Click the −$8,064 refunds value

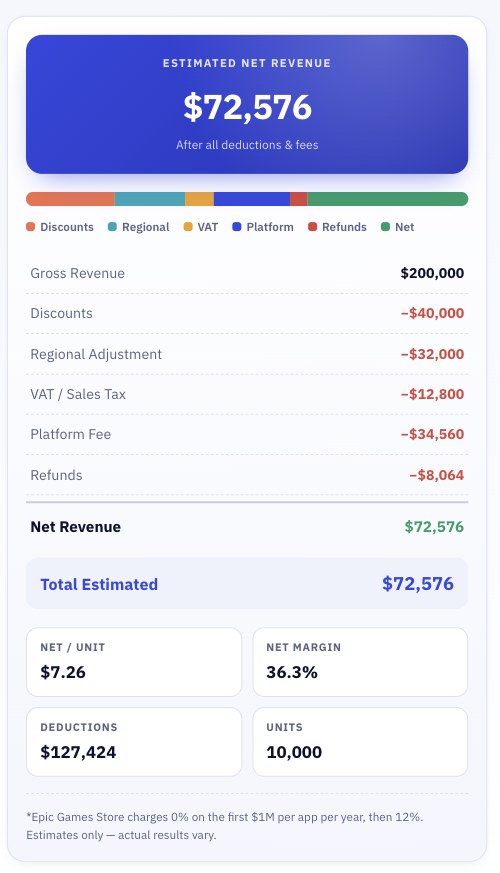pos(437,475)
